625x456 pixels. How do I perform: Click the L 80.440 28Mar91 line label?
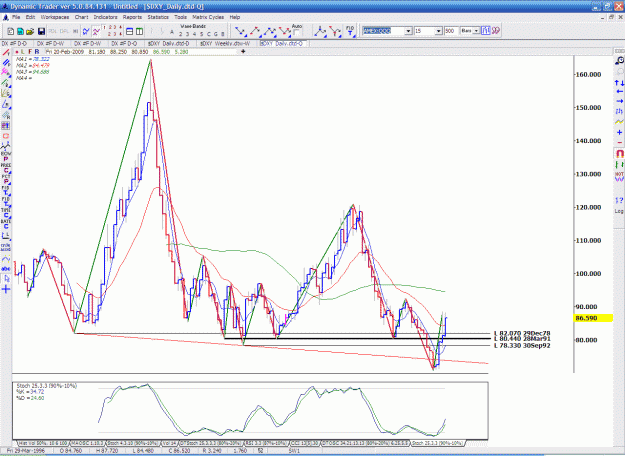pyautogui.click(x=522, y=339)
